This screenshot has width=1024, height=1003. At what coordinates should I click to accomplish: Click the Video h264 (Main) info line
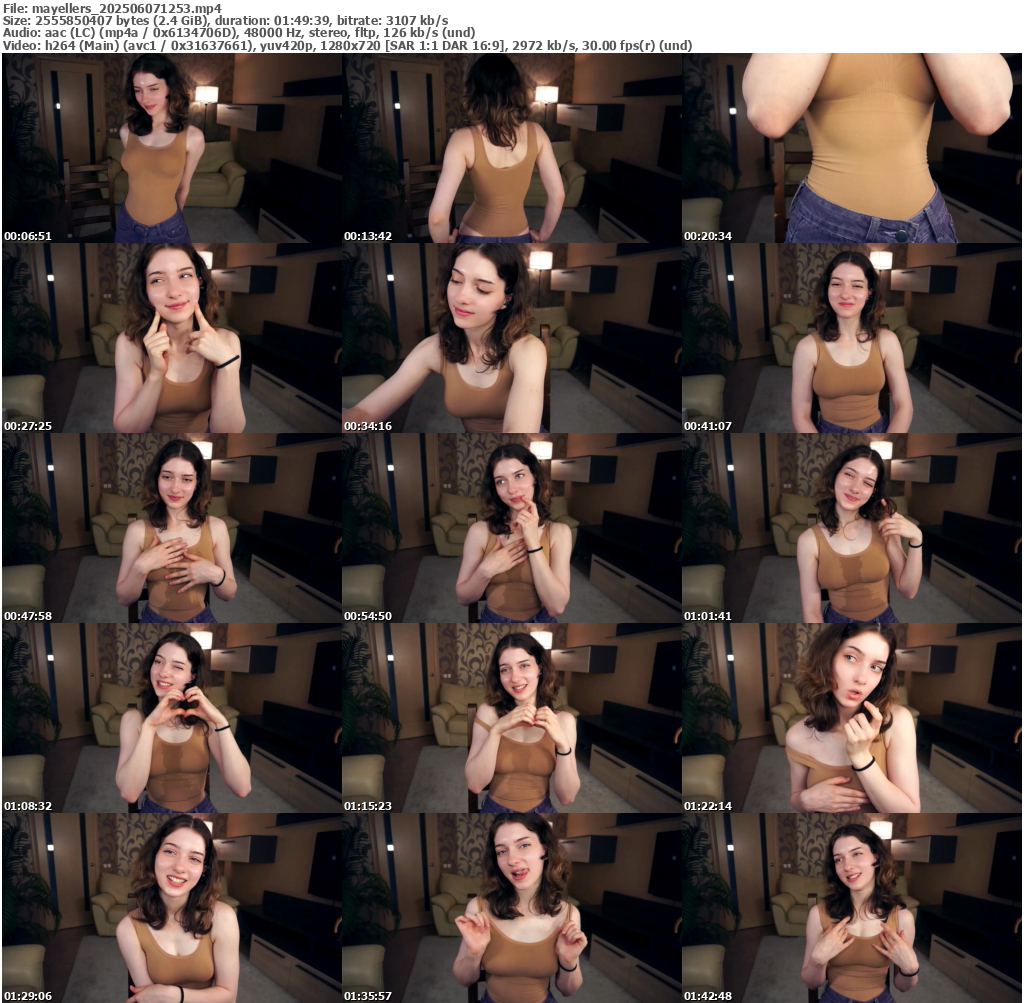(347, 45)
